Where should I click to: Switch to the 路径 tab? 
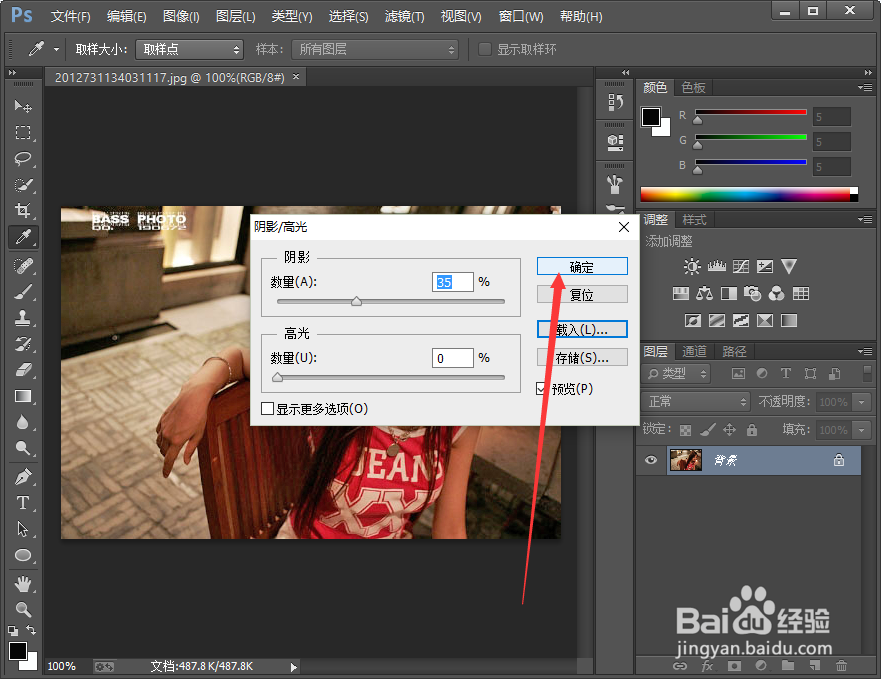pyautogui.click(x=734, y=351)
